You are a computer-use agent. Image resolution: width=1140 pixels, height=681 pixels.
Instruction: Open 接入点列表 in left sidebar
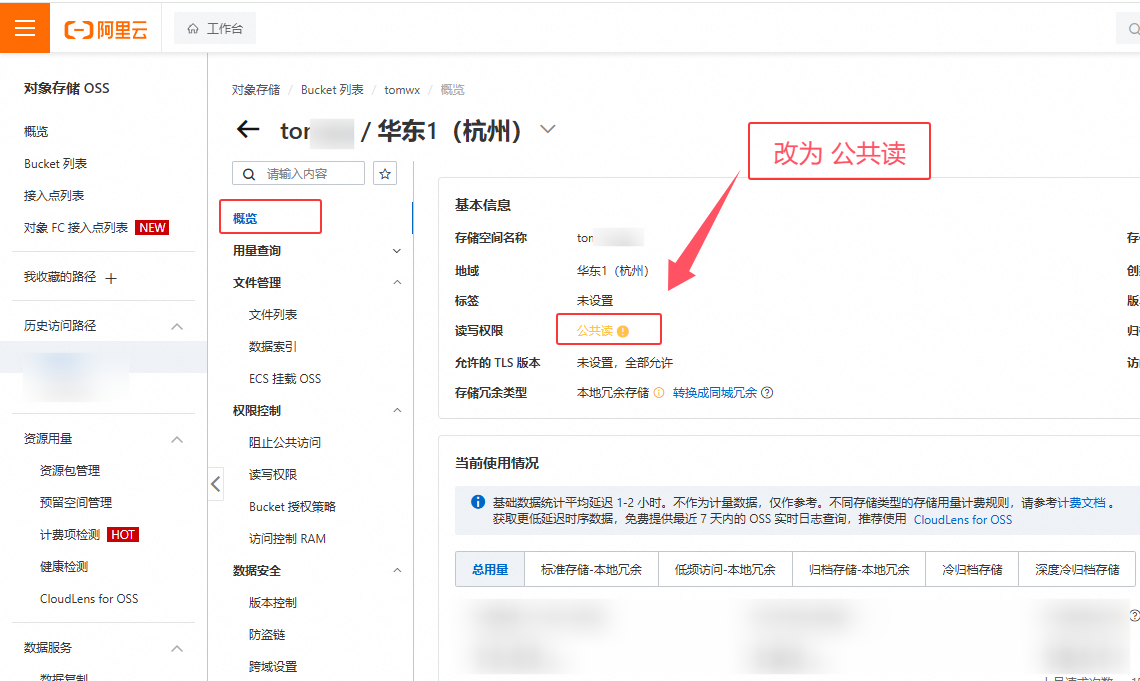(x=54, y=196)
